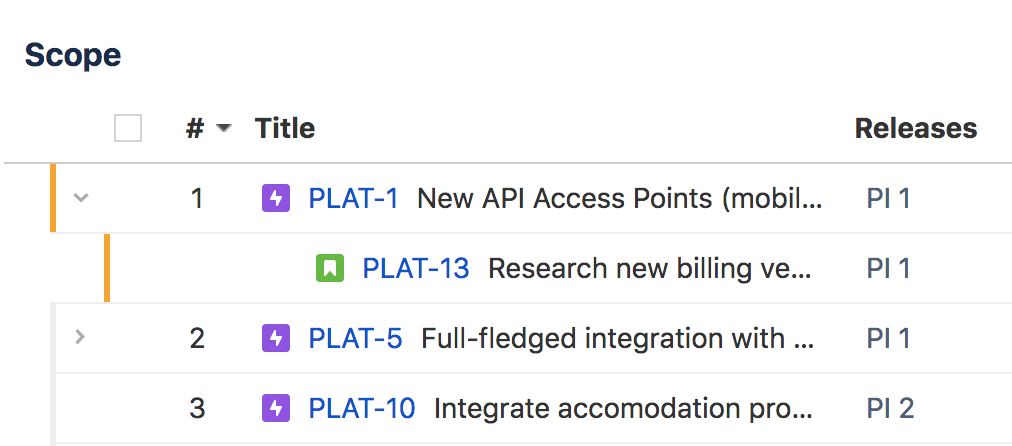Open the PLAT-1 issue link

[353, 198]
